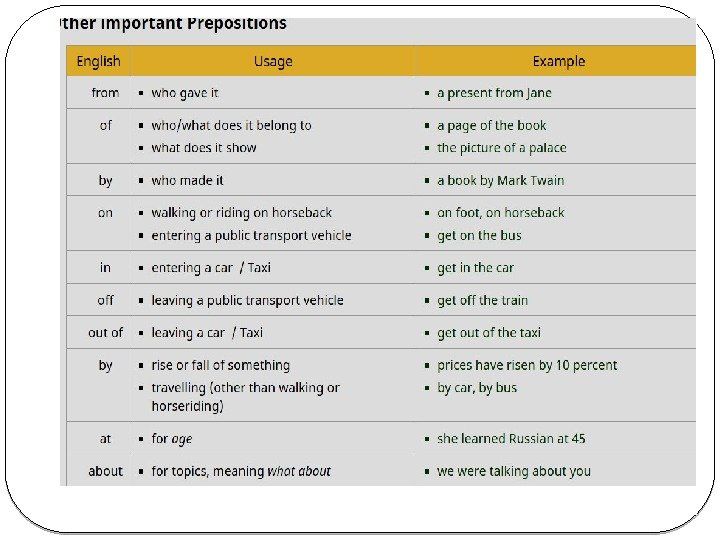Click 'a book by Mark Twain' example
Viewport: 720px width, 540px height.
coord(500,180)
